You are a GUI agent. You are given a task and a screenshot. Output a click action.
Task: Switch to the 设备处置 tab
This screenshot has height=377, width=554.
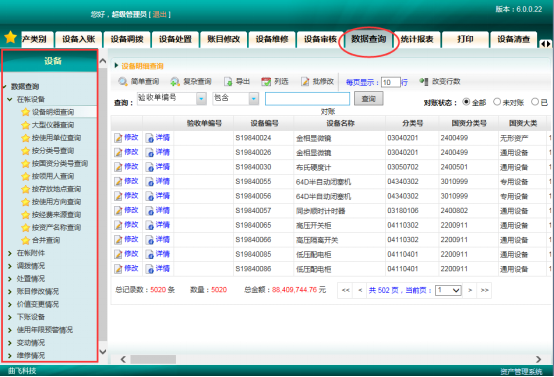[175, 39]
